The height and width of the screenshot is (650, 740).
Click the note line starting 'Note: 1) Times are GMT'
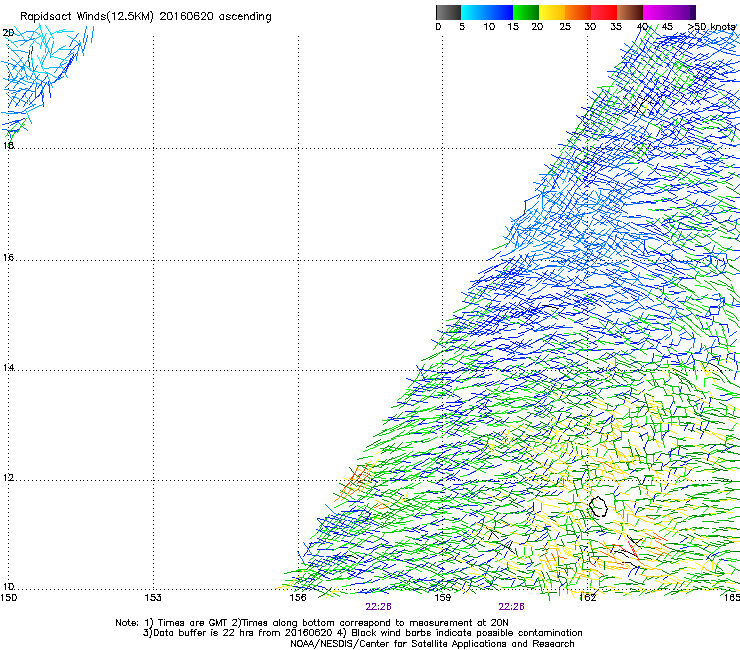tap(312, 623)
